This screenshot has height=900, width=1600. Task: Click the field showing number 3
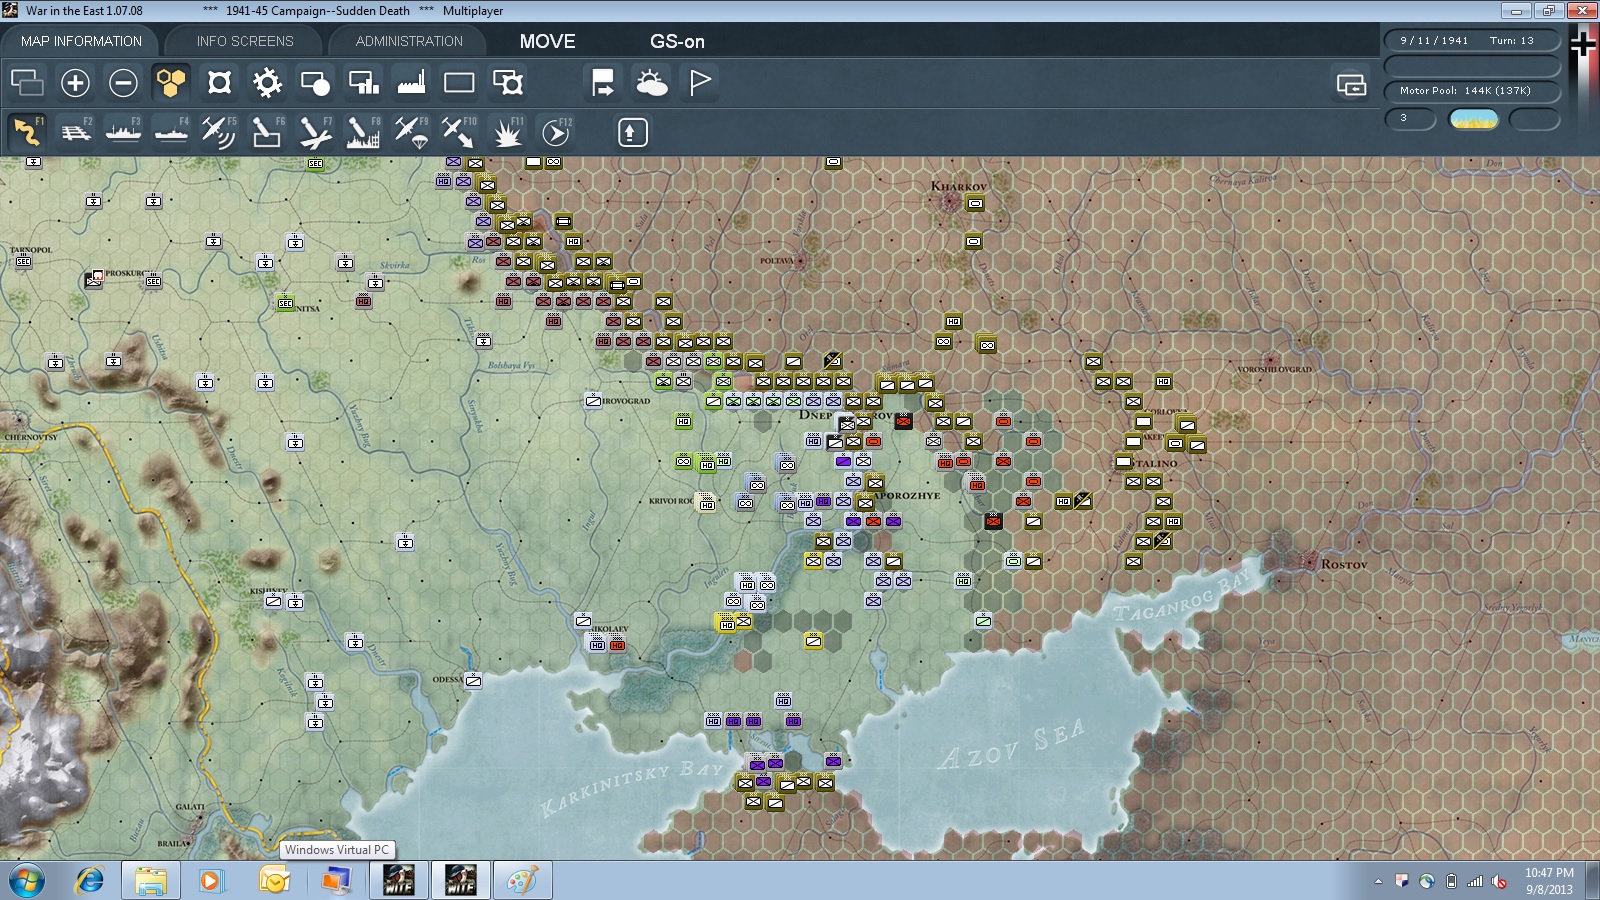1410,119
